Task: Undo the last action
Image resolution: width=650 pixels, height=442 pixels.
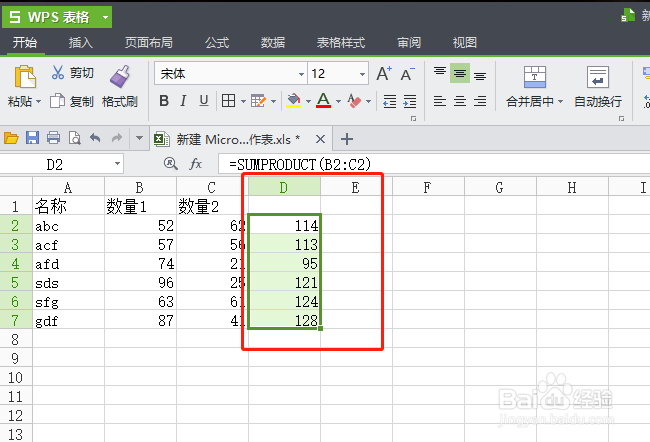Action: 95,138
